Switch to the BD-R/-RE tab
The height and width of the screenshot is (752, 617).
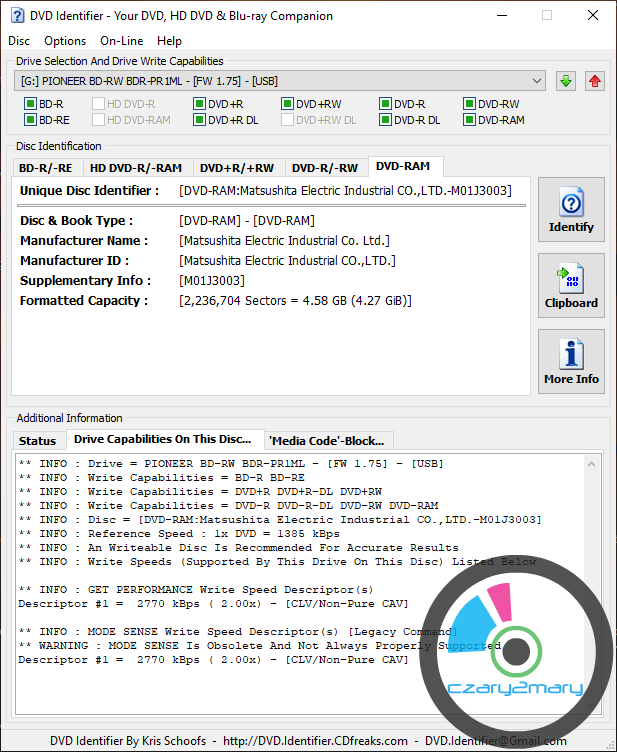[46, 168]
